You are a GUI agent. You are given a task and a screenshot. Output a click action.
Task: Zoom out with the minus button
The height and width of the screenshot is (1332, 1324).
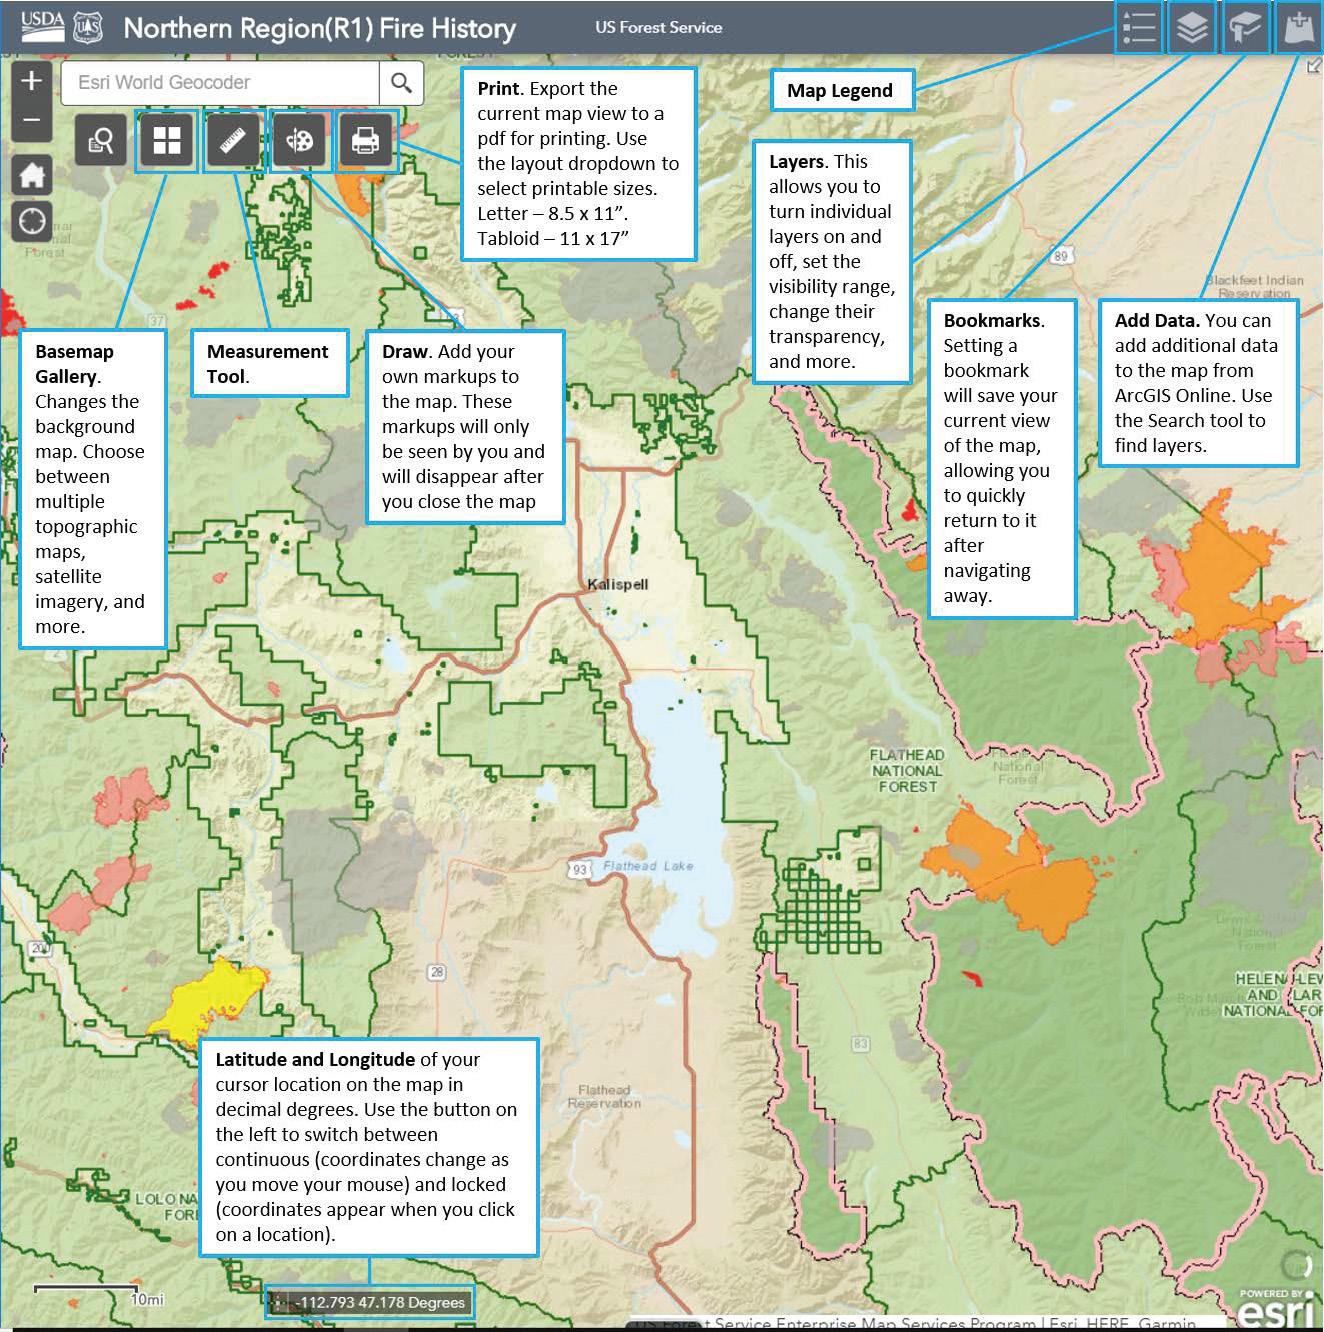point(31,120)
